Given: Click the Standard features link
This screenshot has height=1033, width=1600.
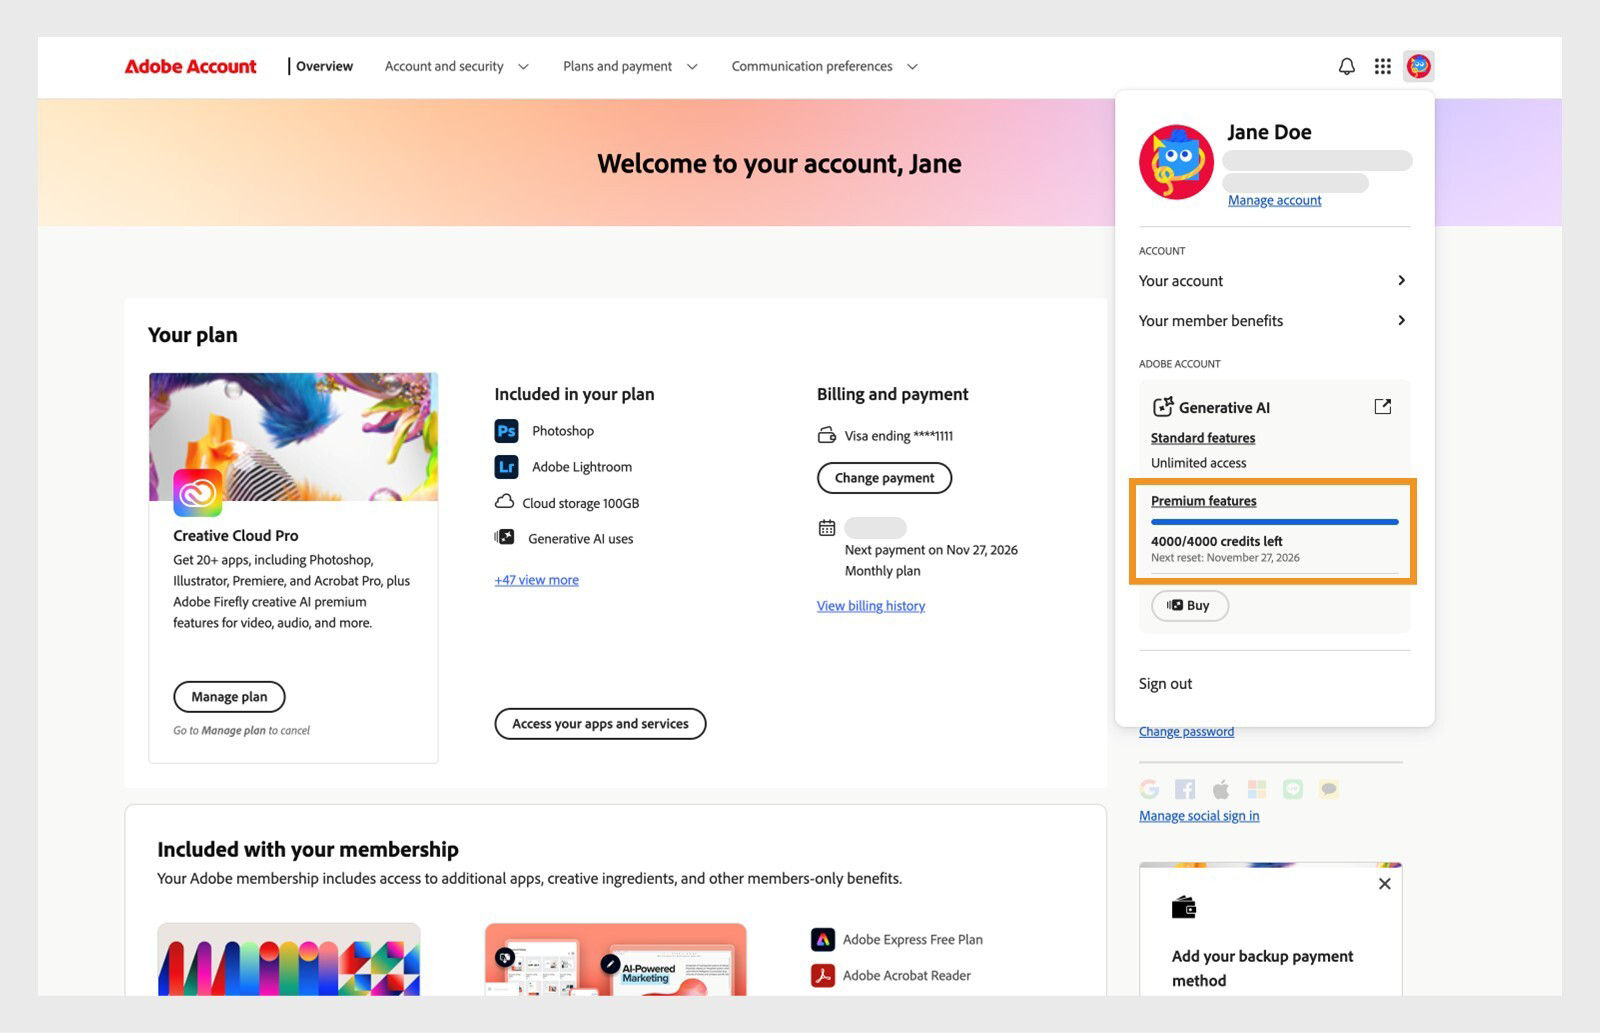Looking at the screenshot, I should [1203, 438].
